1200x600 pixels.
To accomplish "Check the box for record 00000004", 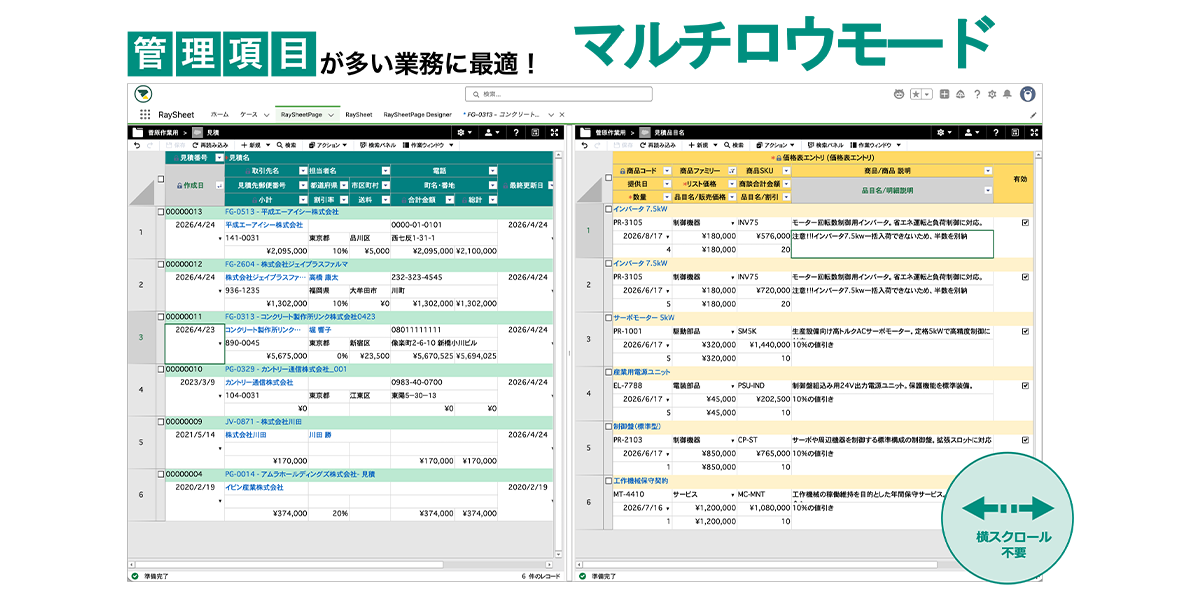I will point(161,474).
